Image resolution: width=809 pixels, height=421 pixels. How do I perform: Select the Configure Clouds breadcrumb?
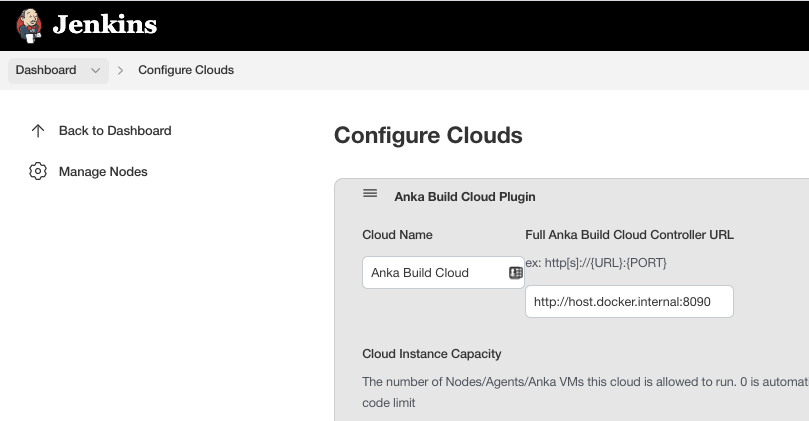pyautogui.click(x=186, y=70)
